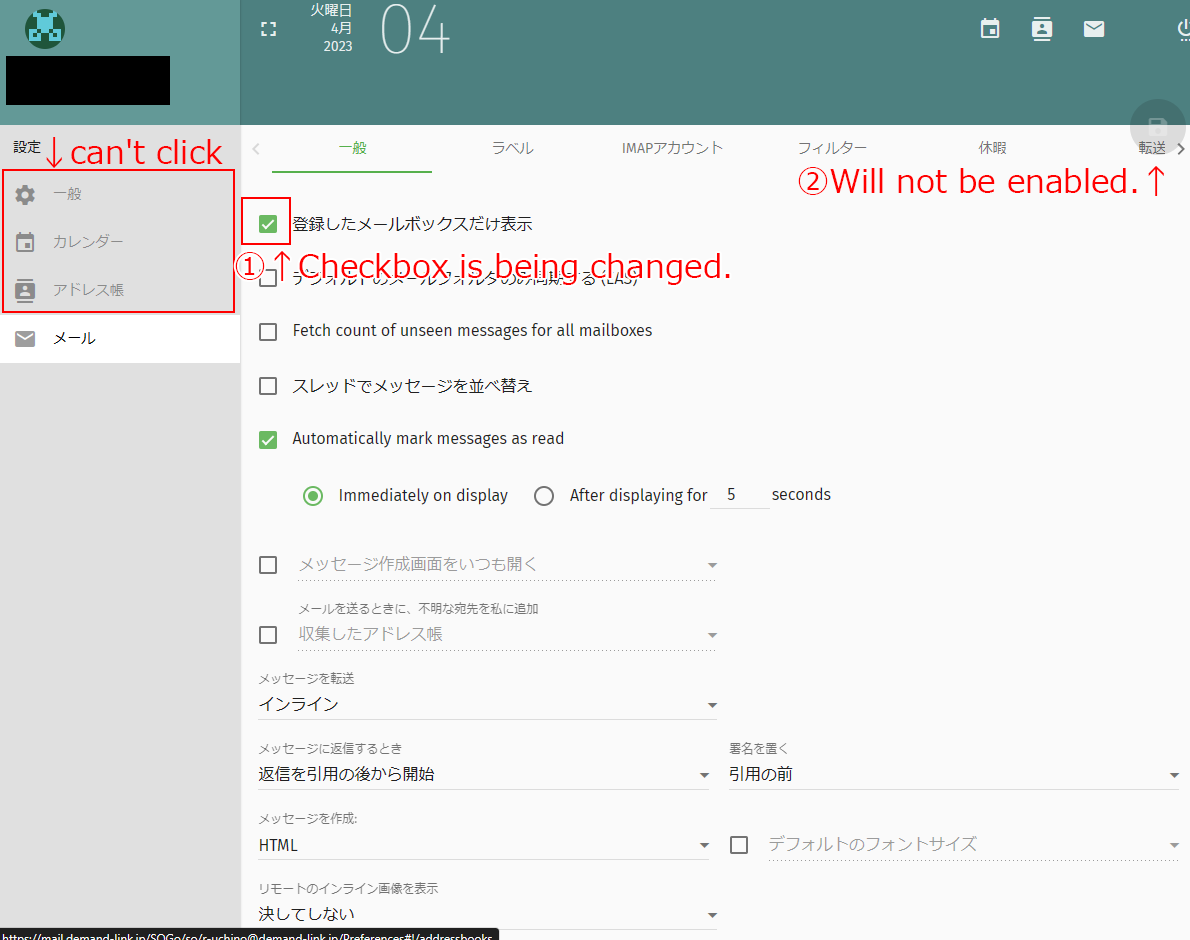Click the floating save disk button
The height and width of the screenshot is (940, 1190).
point(1157,127)
